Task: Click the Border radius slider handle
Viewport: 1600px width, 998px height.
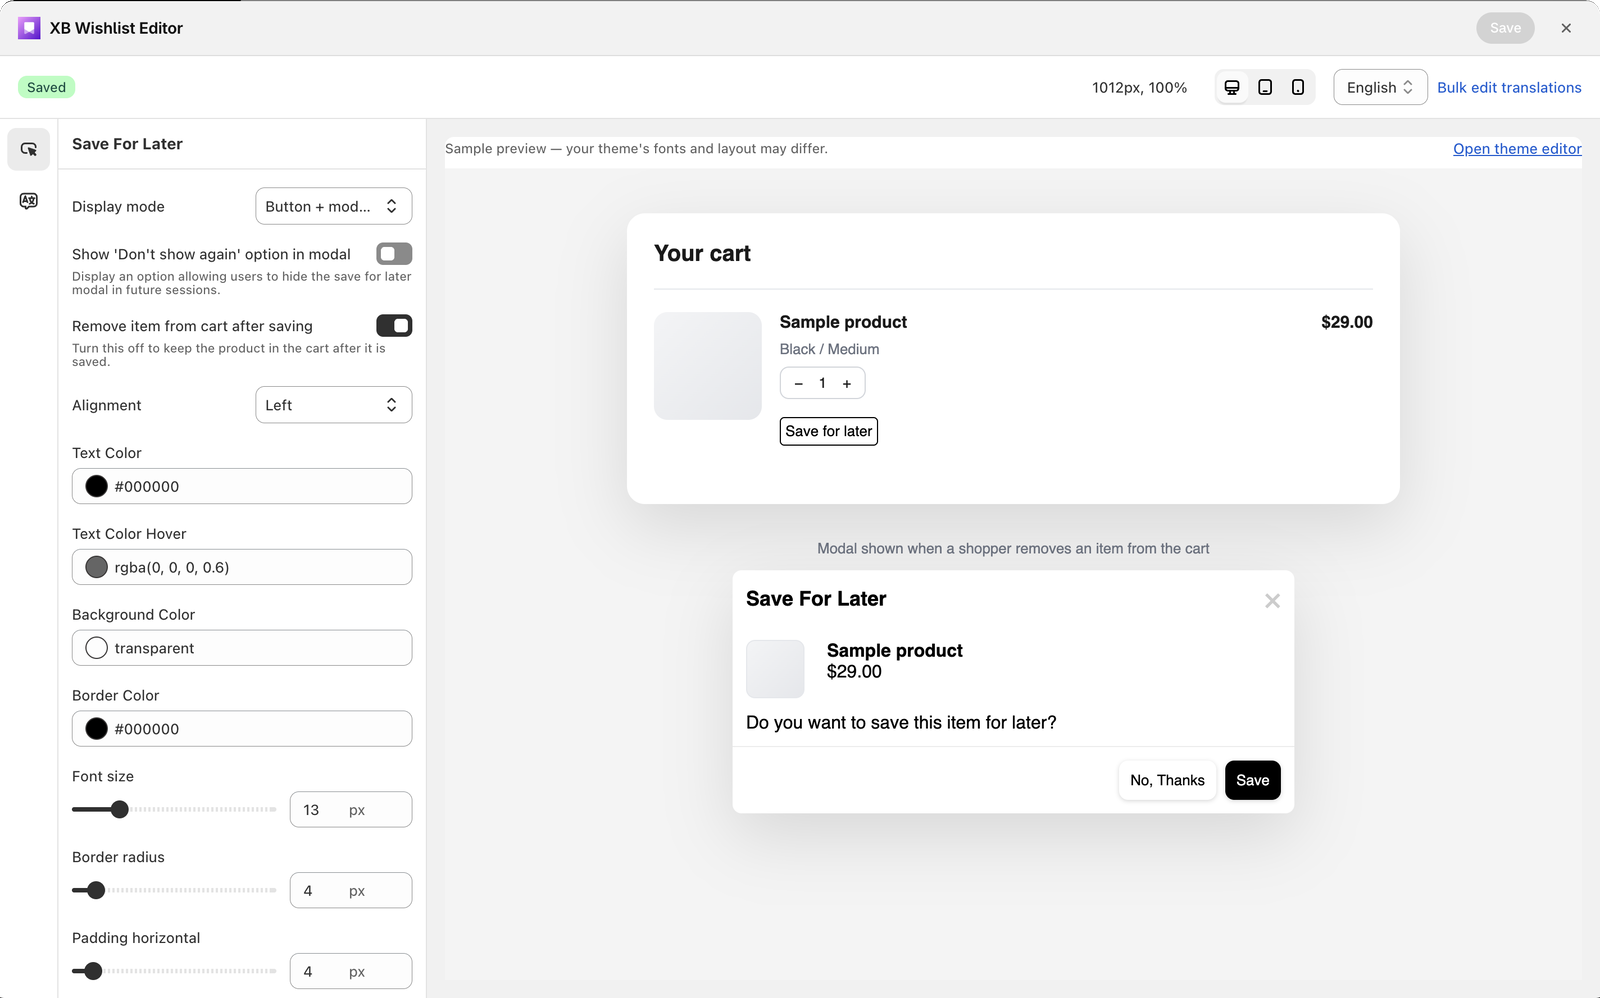Action: (x=96, y=891)
